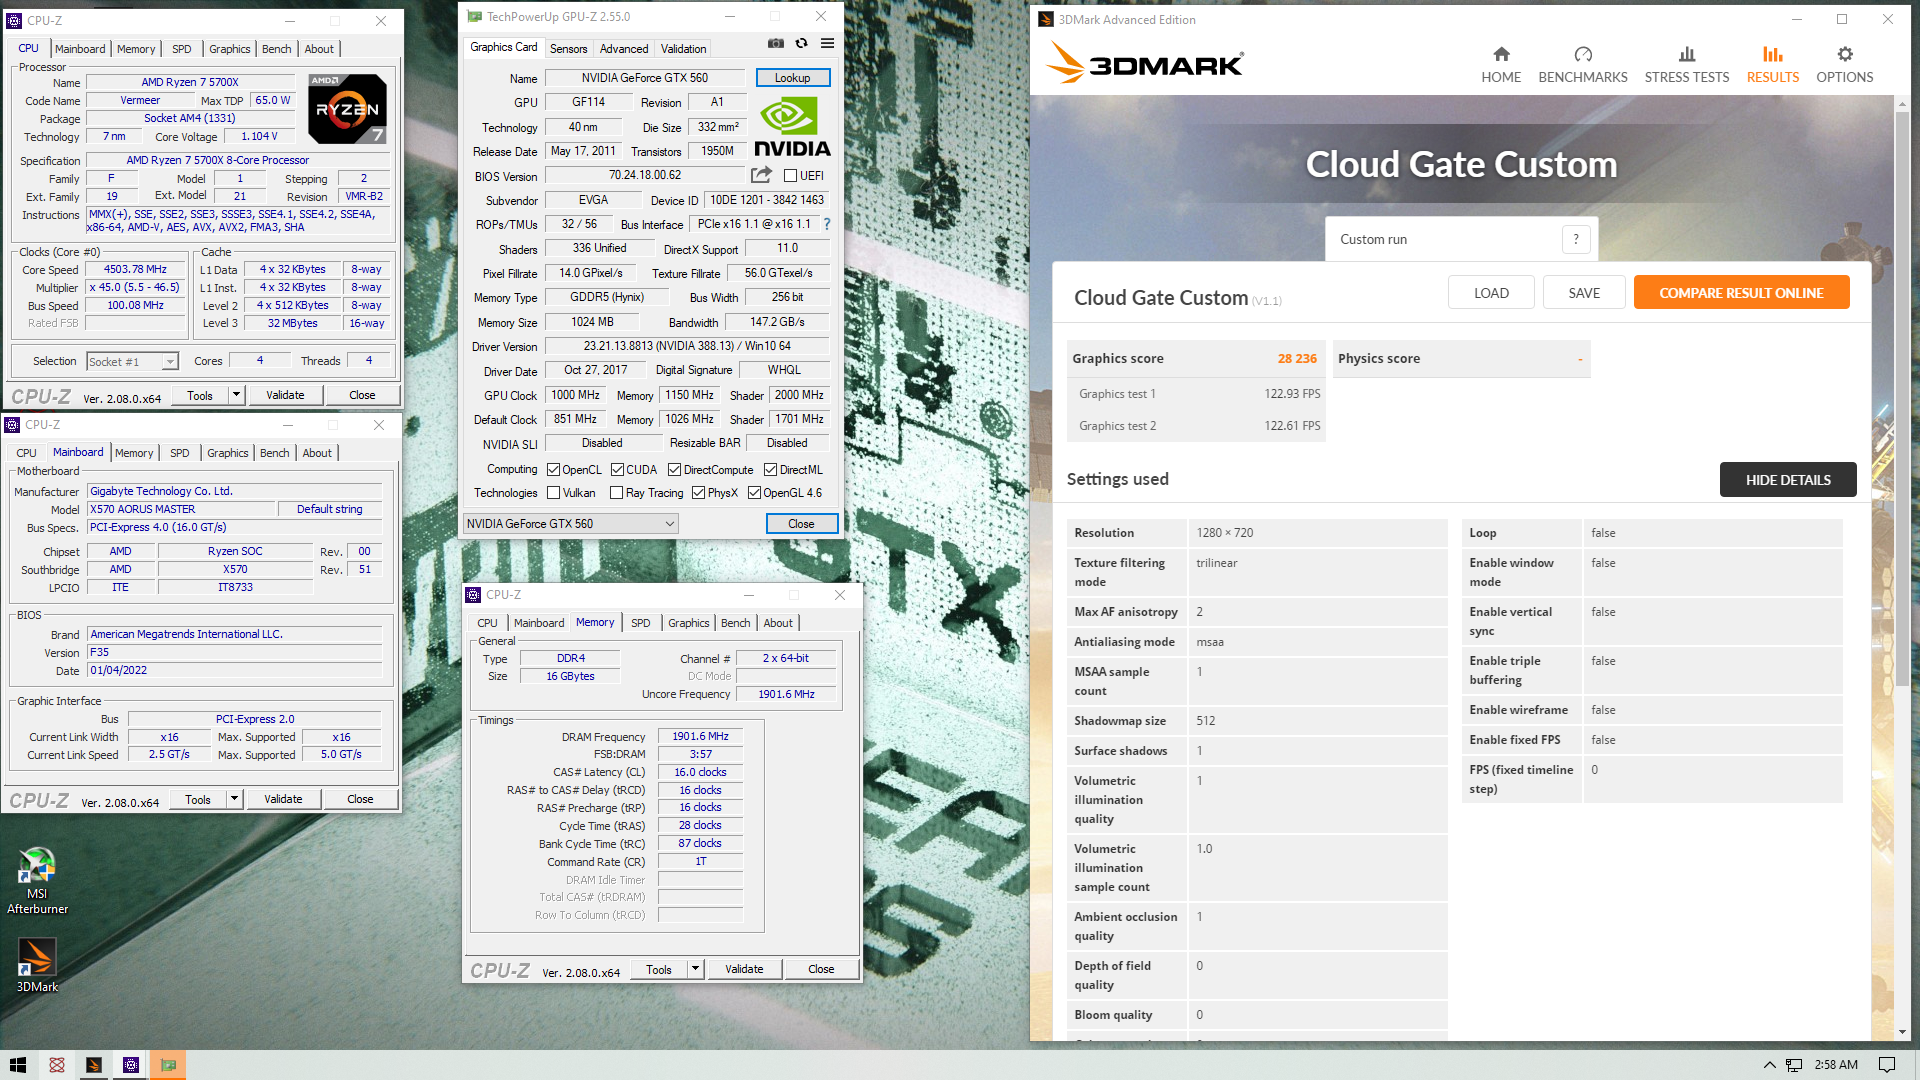1920x1080 pixels.
Task: Switch to Advanced tab in GPU-Z
Action: click(x=624, y=49)
